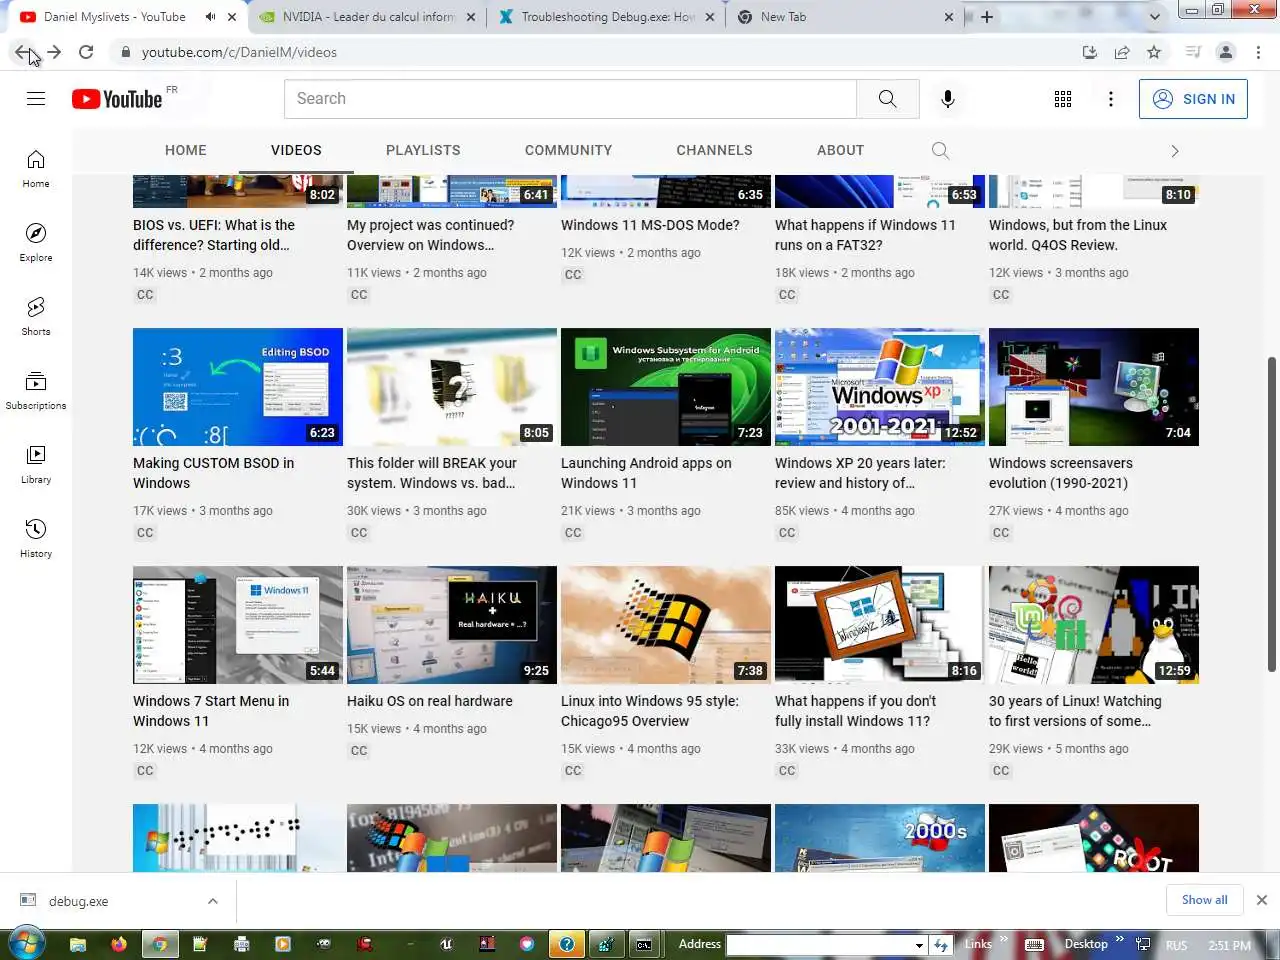
Task: Click the SIGN IN button
Action: (1193, 99)
